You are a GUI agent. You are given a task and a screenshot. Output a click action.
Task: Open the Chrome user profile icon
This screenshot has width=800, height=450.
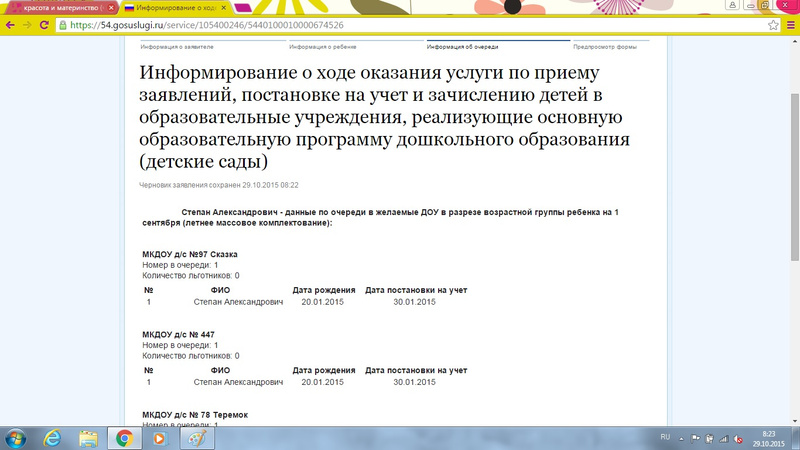732,5
